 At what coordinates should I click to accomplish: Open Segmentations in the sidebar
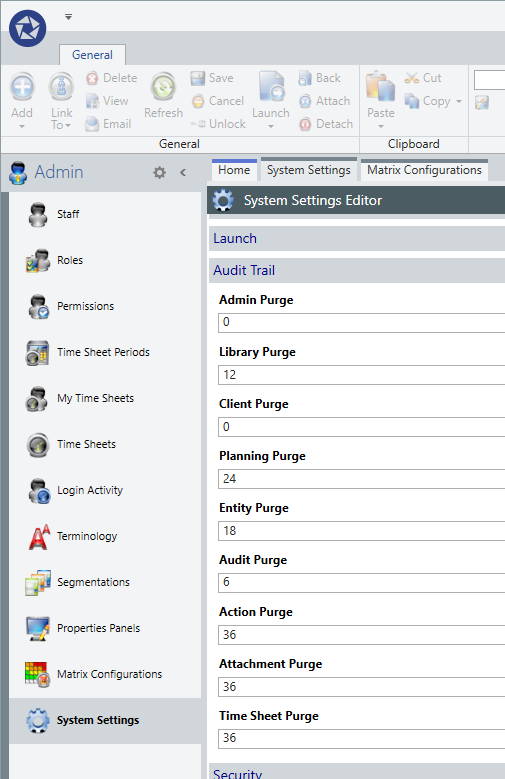pyautogui.click(x=105, y=582)
